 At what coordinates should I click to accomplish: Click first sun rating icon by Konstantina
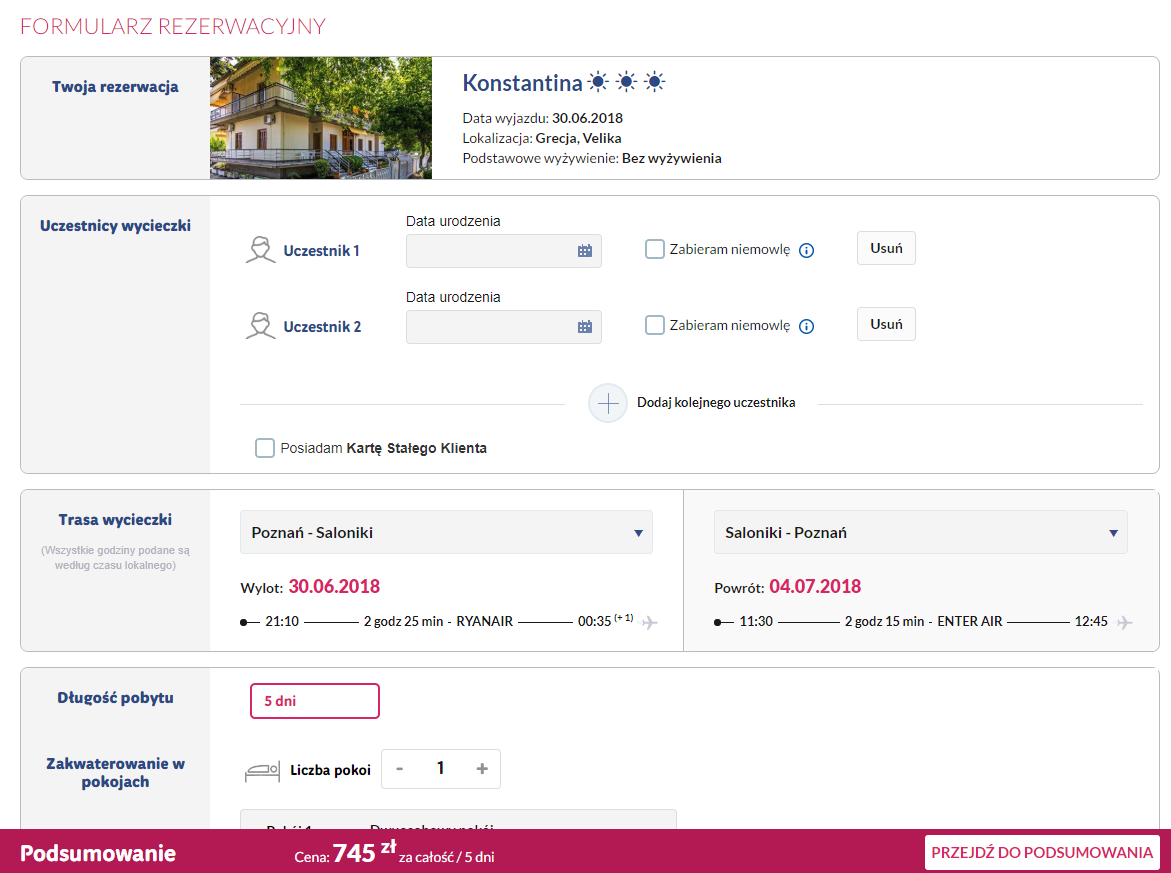(598, 81)
